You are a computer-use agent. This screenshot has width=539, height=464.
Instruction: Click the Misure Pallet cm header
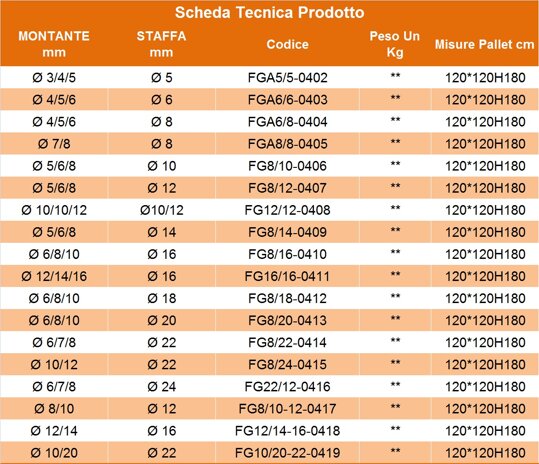[484, 44]
